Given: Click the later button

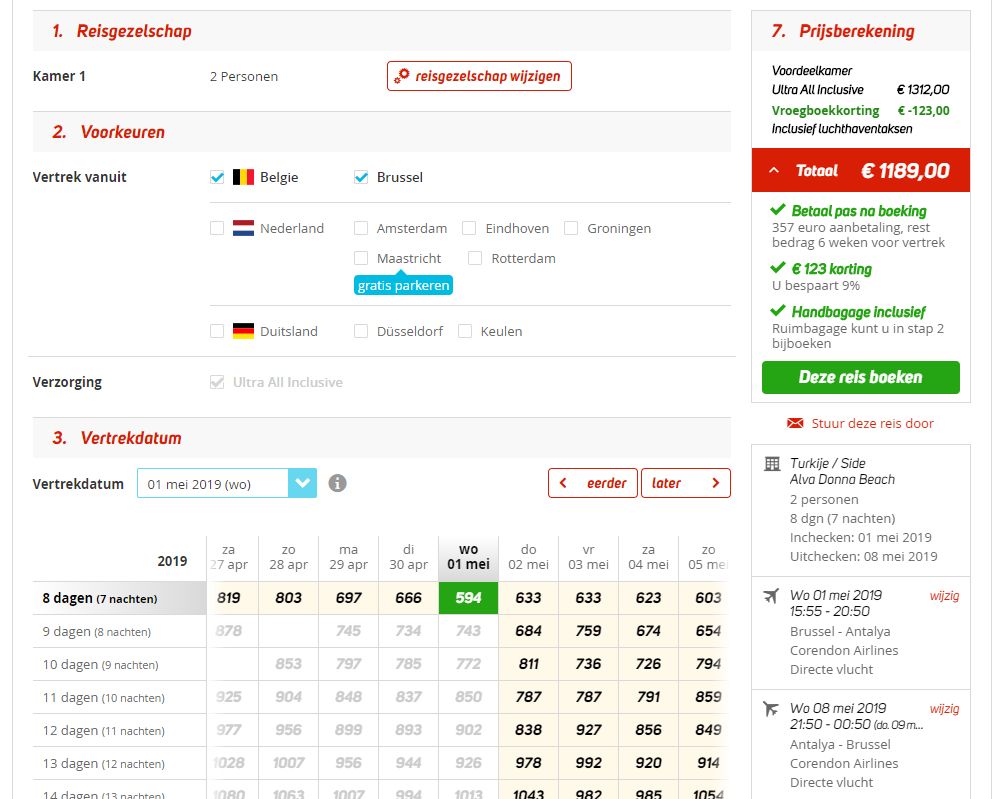Looking at the screenshot, I should click(686, 483).
